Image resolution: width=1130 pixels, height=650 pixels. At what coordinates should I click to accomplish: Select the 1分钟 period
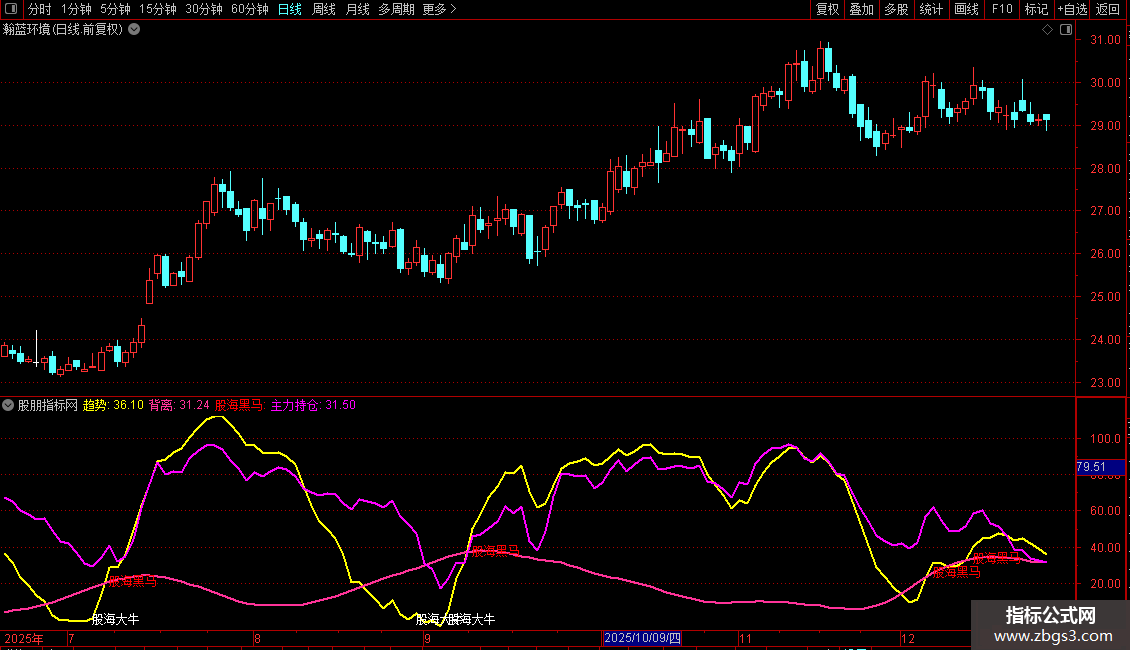[76, 9]
